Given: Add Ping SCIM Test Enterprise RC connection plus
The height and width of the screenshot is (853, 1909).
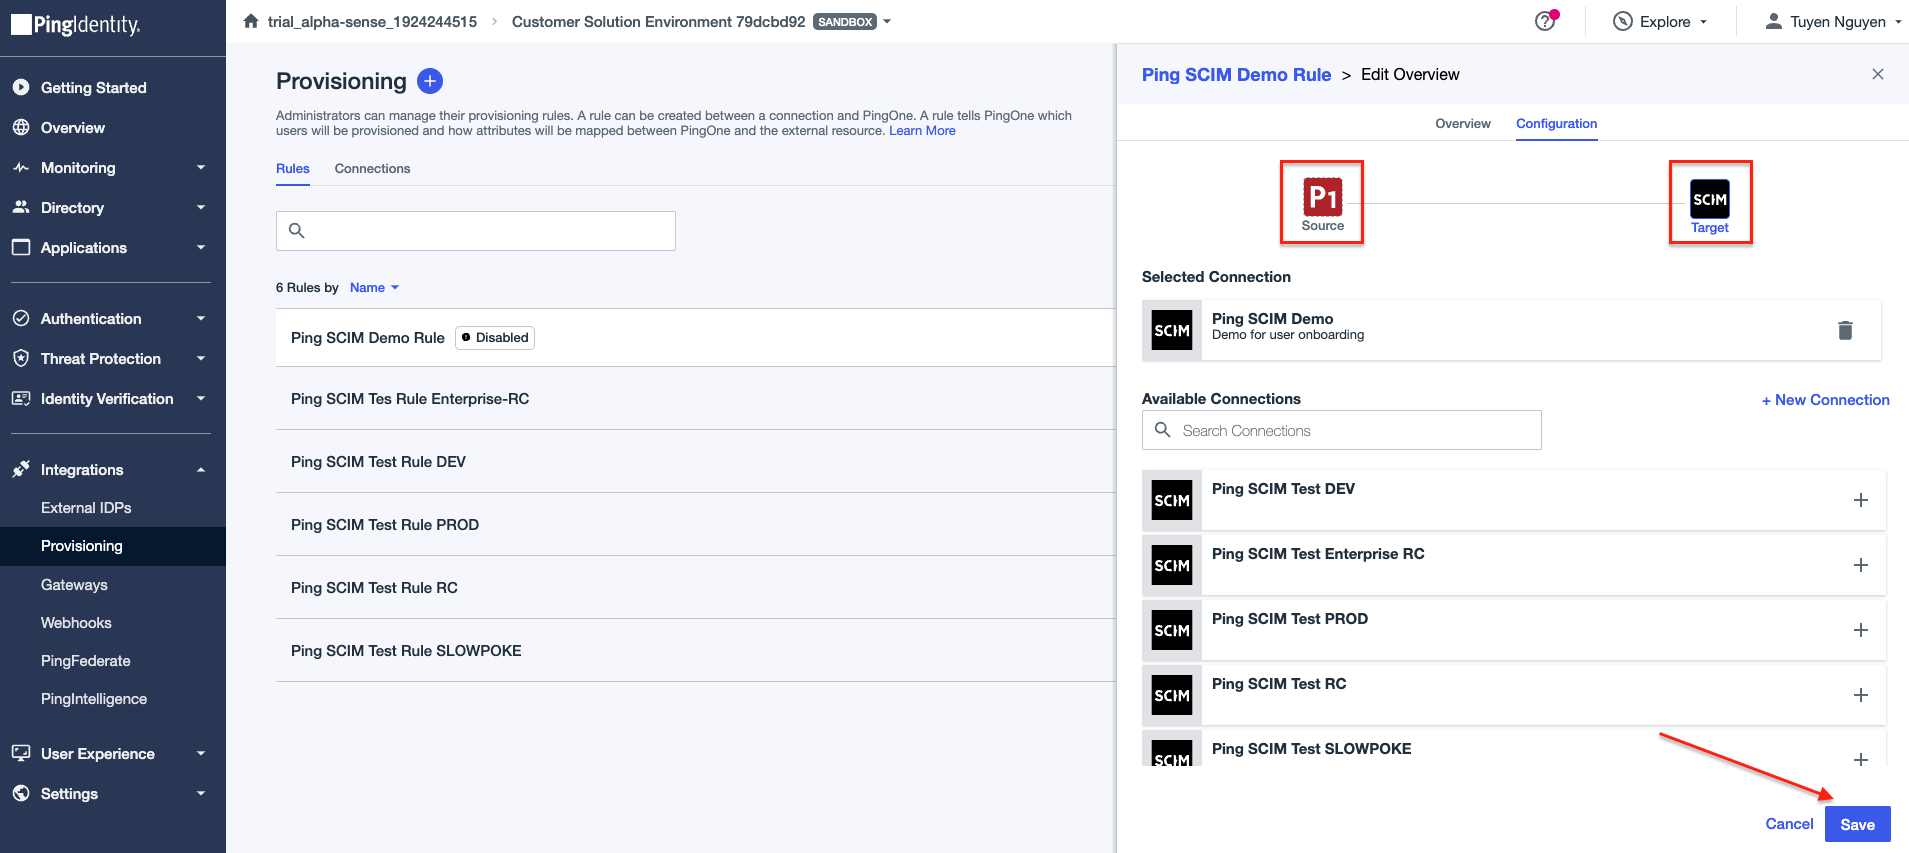Looking at the screenshot, I should pyautogui.click(x=1861, y=565).
